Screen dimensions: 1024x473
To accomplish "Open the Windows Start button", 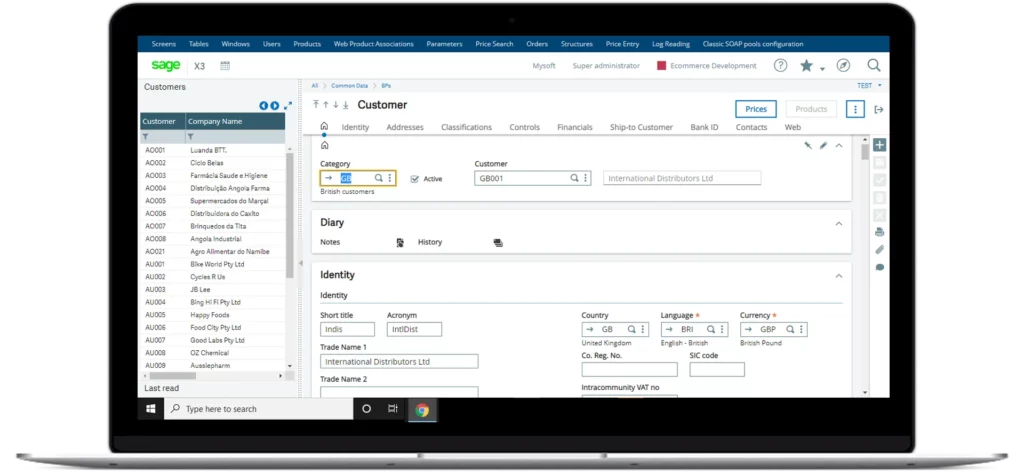I will point(151,409).
